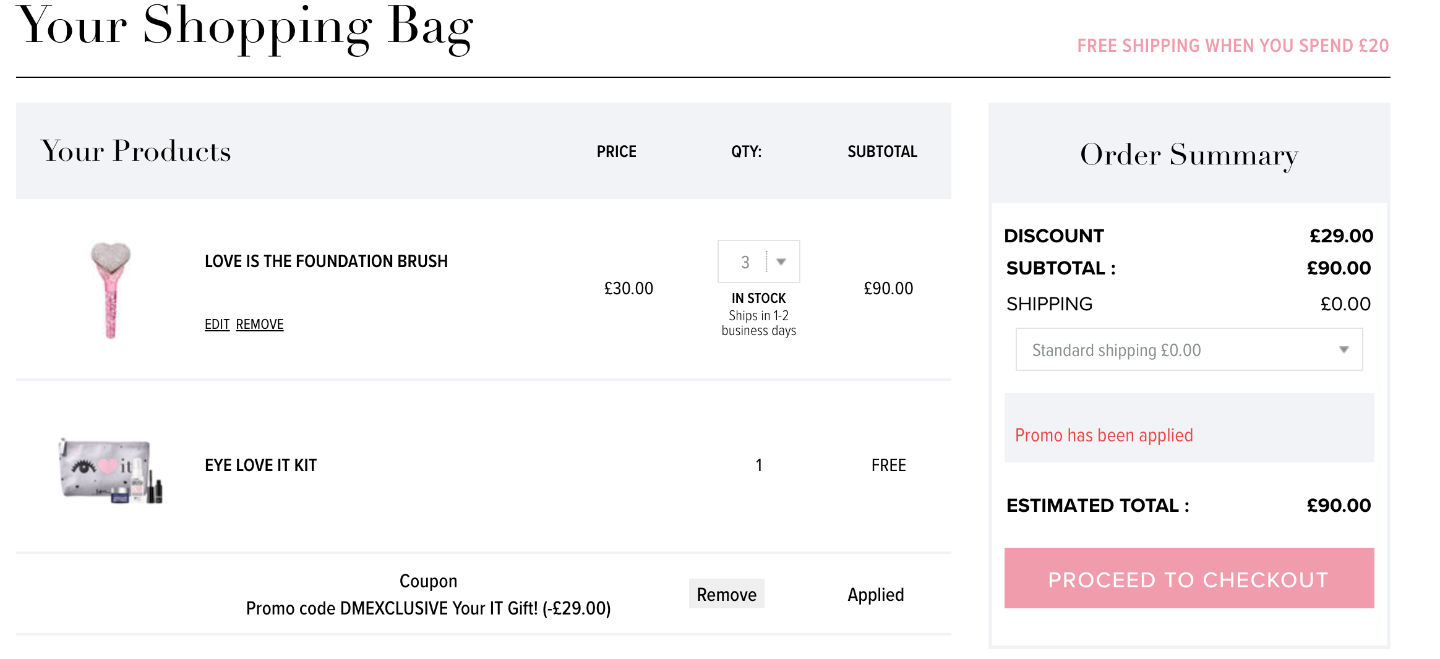Remove the DMEXCLUSIVE coupon

point(727,594)
